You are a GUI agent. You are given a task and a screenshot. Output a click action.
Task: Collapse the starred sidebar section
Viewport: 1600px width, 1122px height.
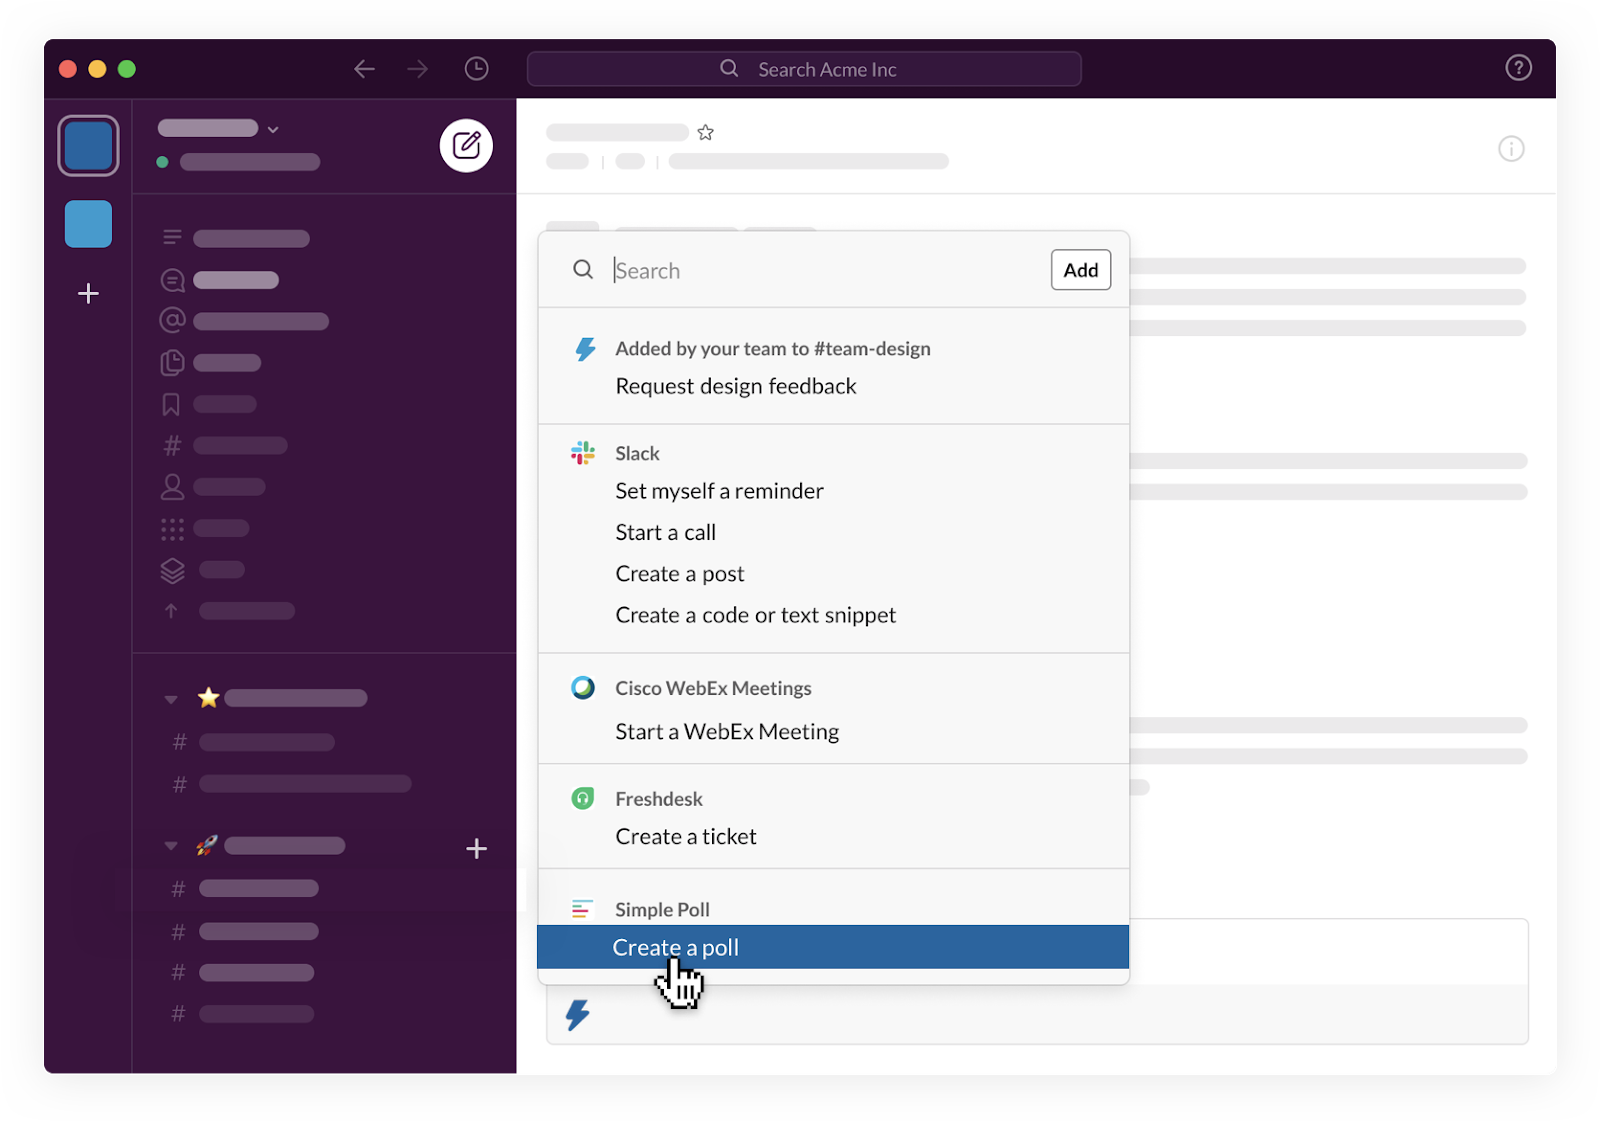pos(171,699)
